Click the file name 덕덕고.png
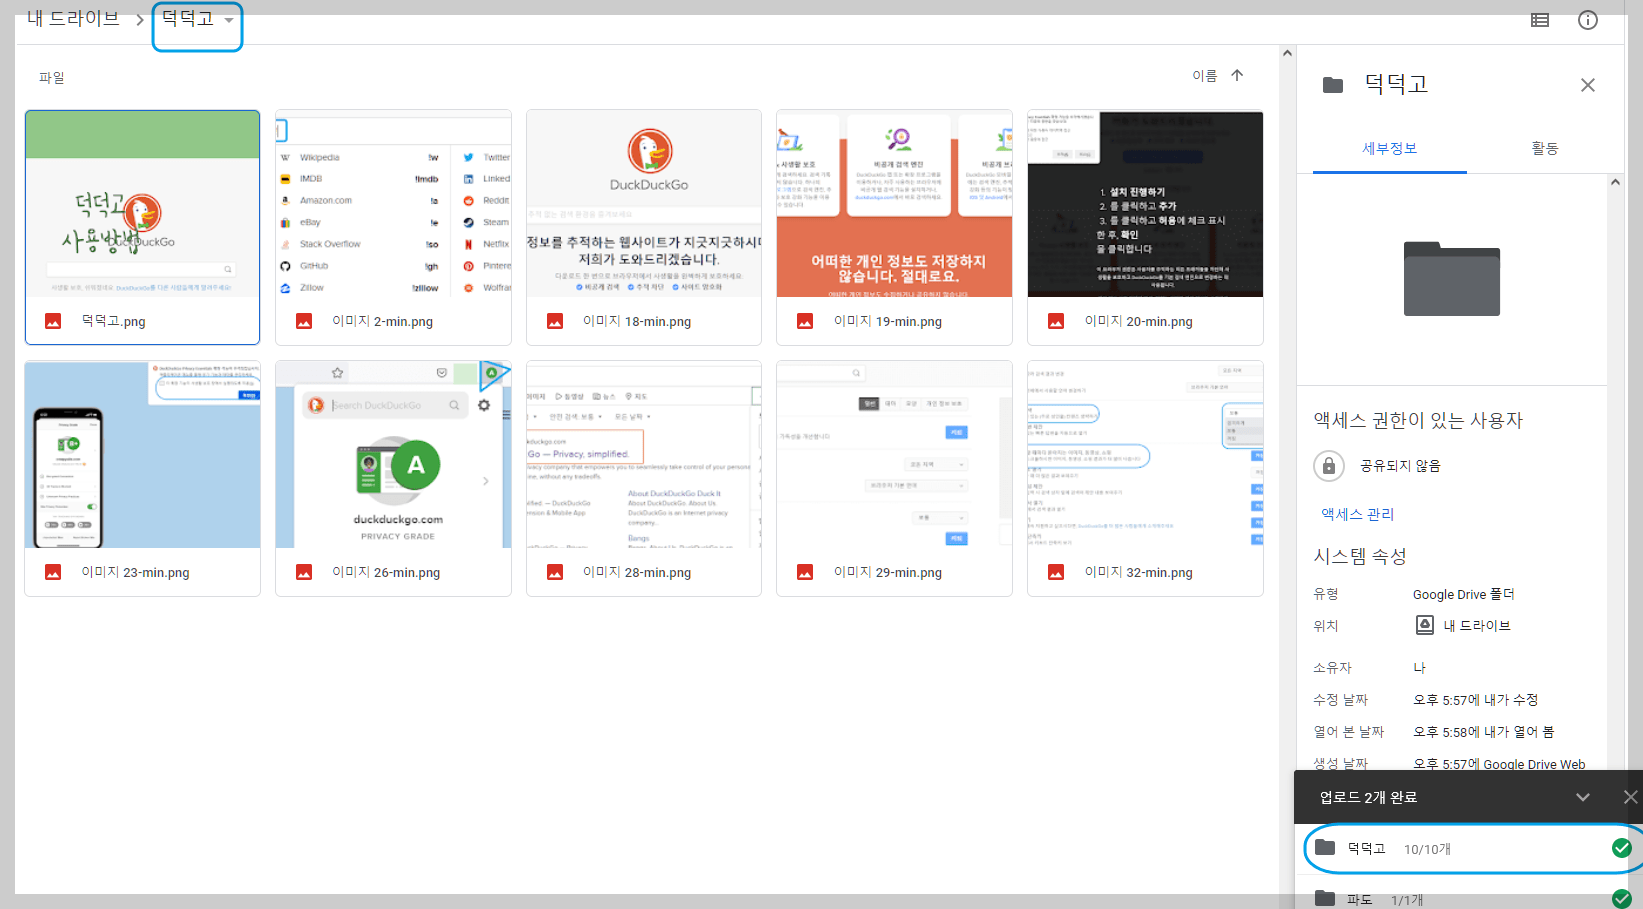The height and width of the screenshot is (909, 1643). [x=113, y=321]
